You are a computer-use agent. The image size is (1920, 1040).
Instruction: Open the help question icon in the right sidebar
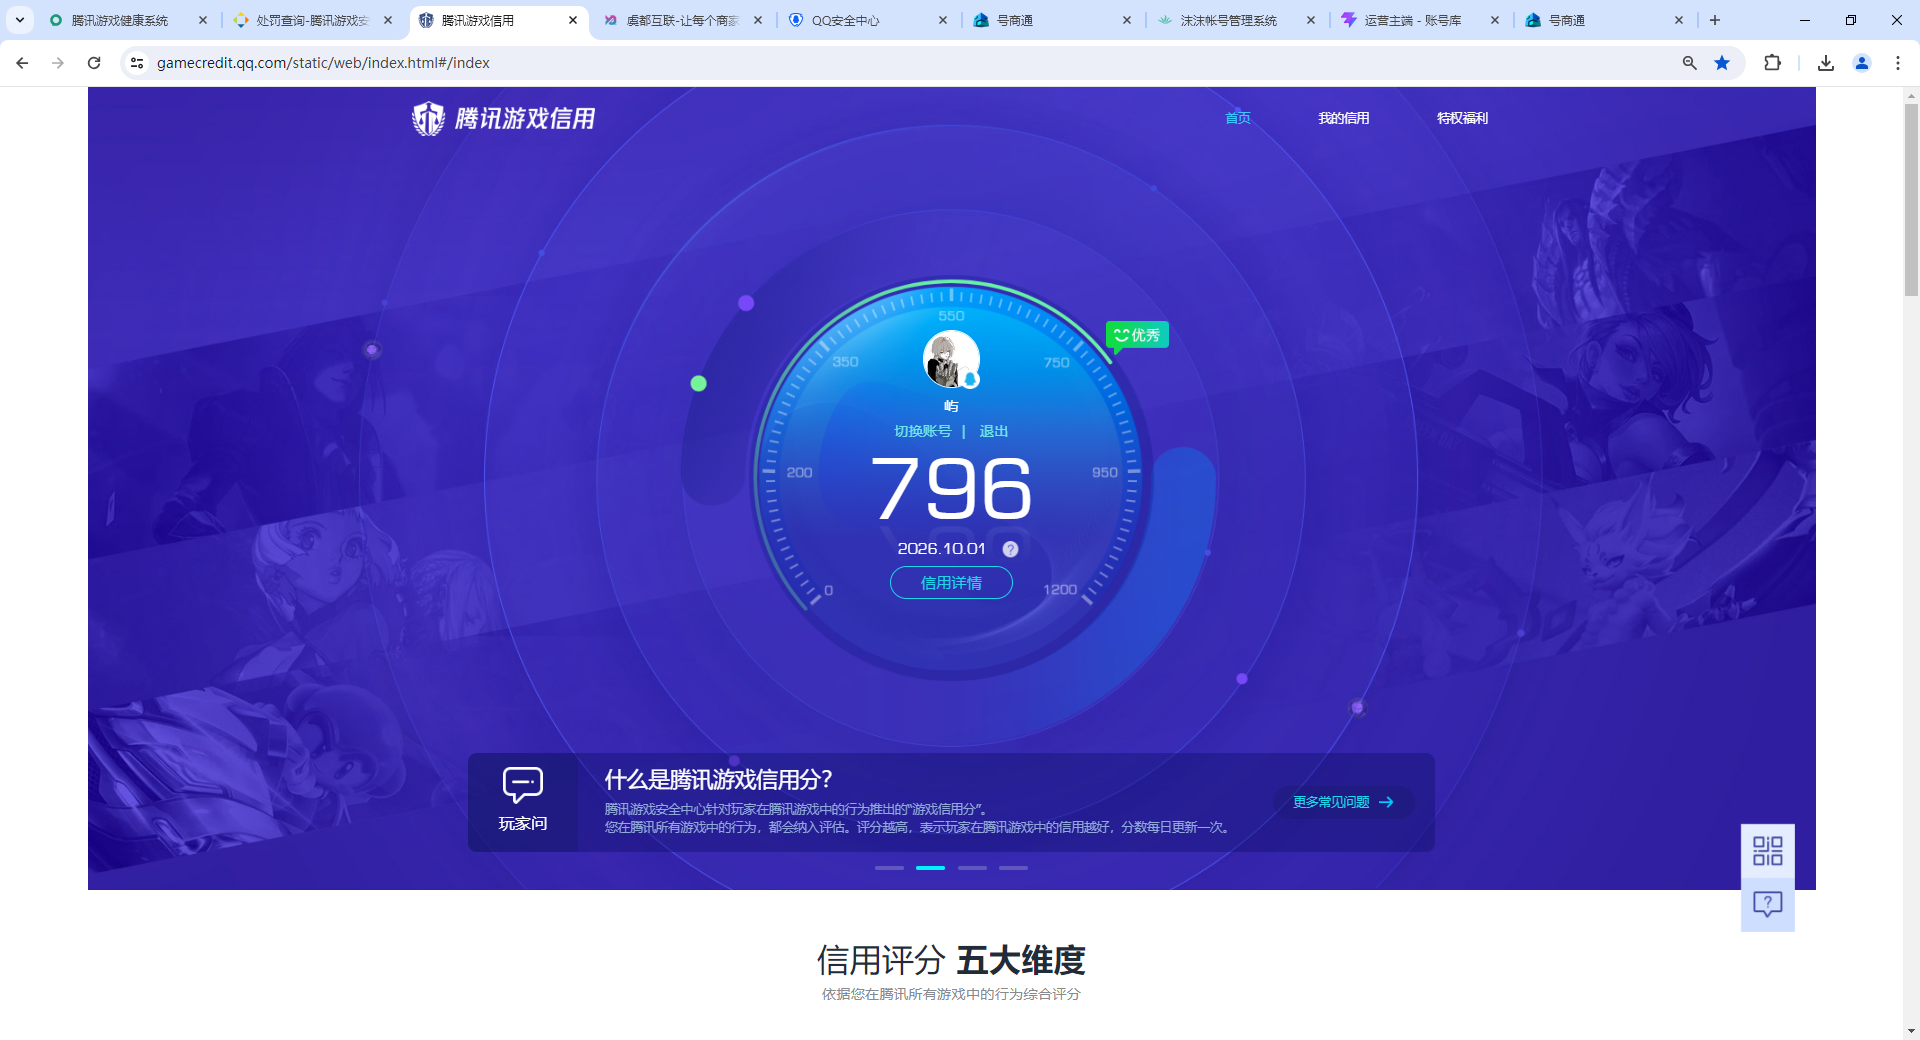point(1767,904)
